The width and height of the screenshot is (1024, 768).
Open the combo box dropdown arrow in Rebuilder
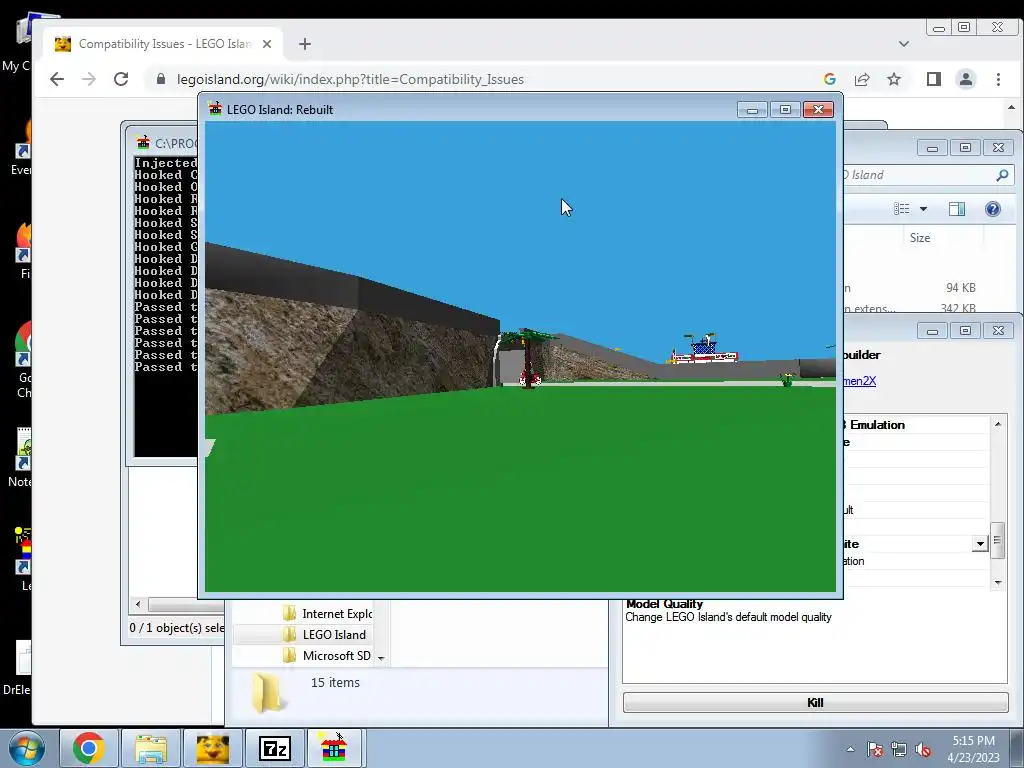tap(980, 543)
